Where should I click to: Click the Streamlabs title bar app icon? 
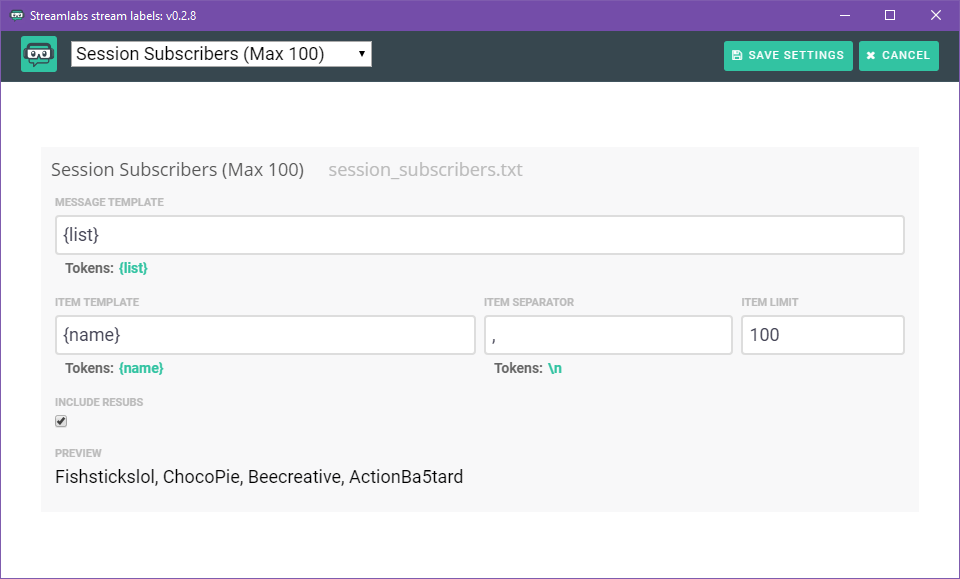(17, 15)
